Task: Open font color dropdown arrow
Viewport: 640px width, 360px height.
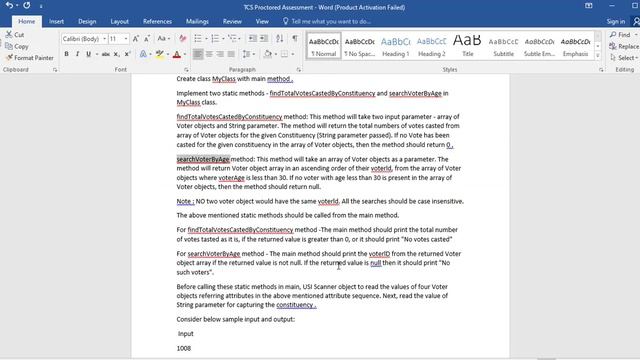Action: (185, 54)
